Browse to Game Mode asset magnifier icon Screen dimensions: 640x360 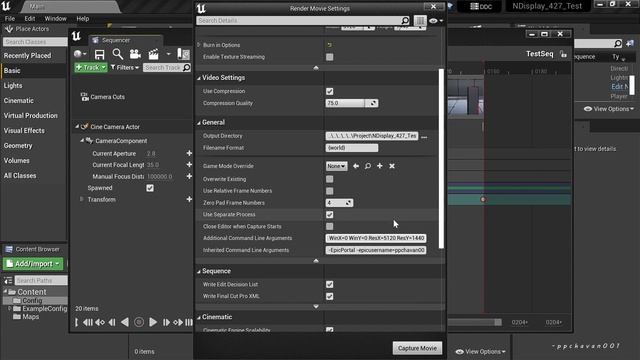click(368, 166)
